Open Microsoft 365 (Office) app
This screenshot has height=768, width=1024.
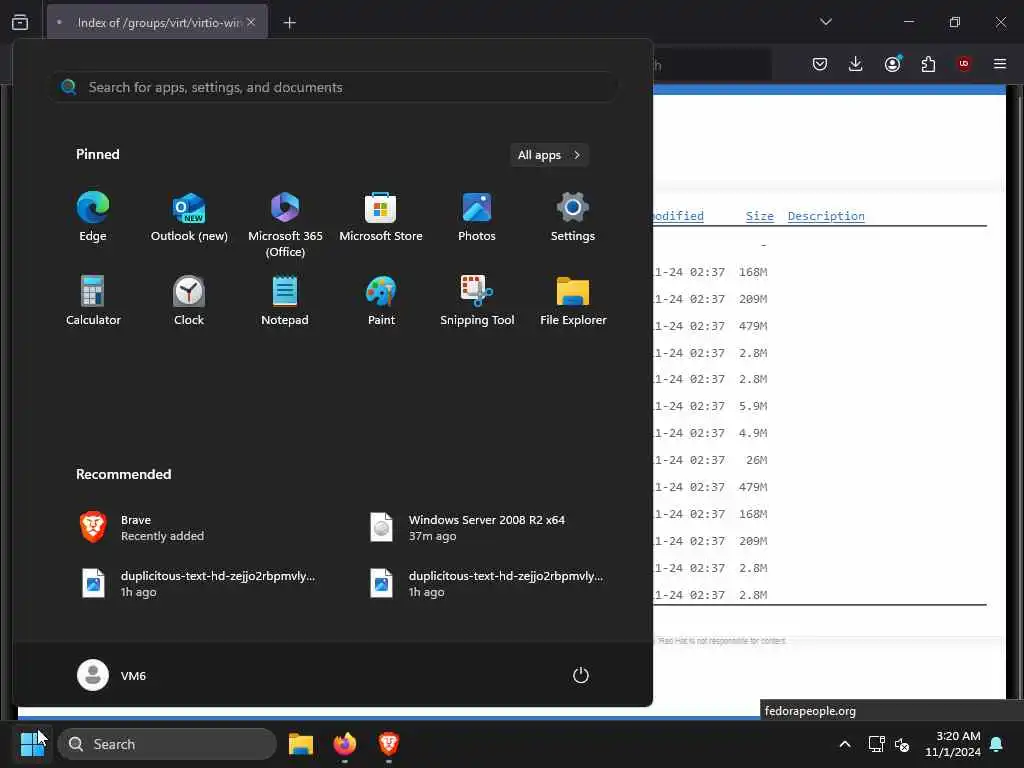[x=285, y=224]
